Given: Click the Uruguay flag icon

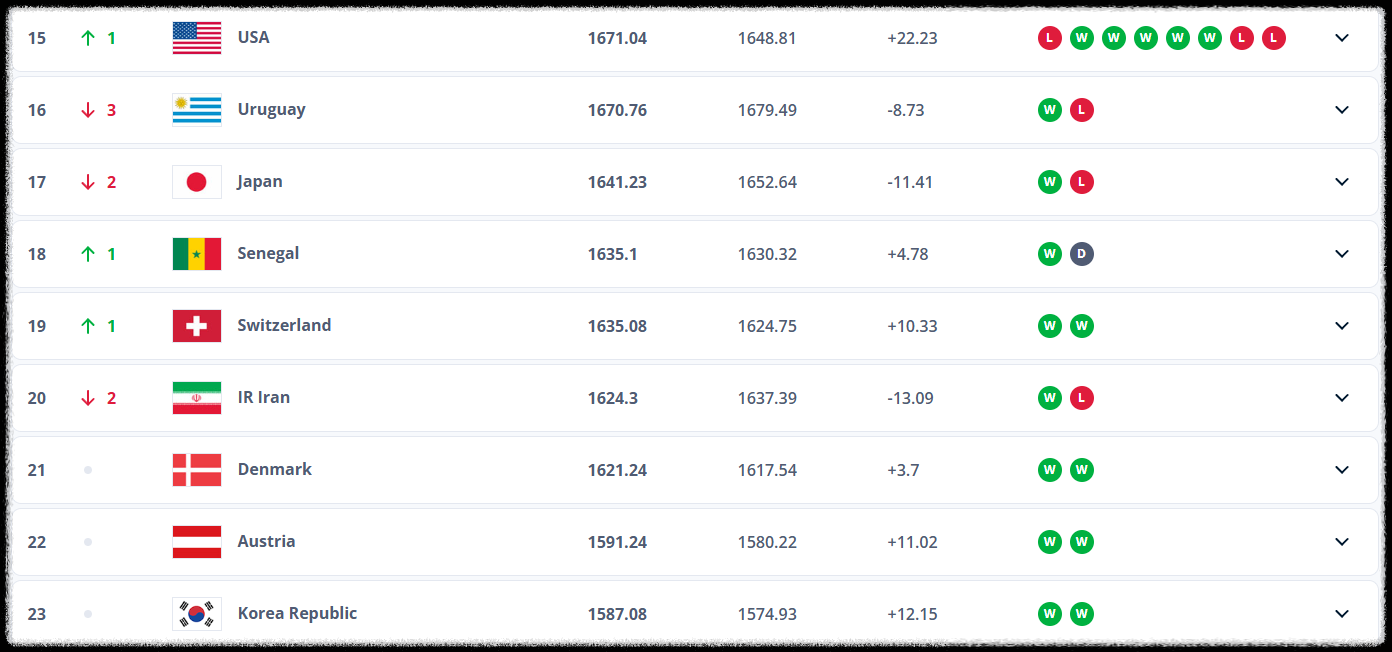Looking at the screenshot, I should click(x=197, y=110).
